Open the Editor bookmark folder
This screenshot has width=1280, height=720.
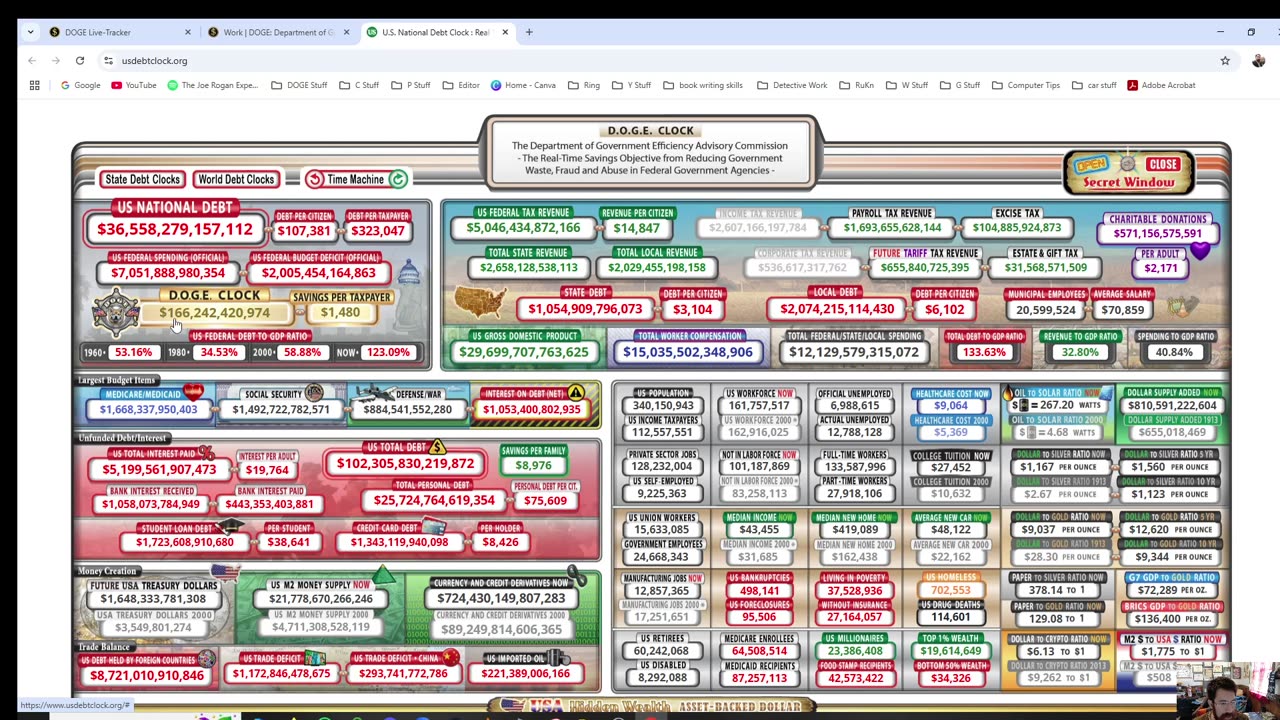coord(461,85)
